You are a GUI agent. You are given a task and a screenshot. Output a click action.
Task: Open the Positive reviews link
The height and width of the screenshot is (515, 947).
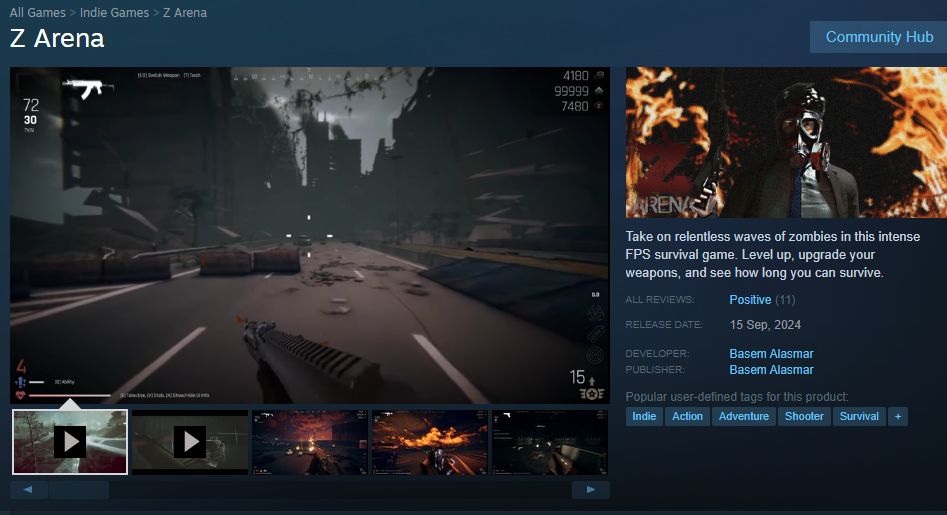click(x=750, y=299)
